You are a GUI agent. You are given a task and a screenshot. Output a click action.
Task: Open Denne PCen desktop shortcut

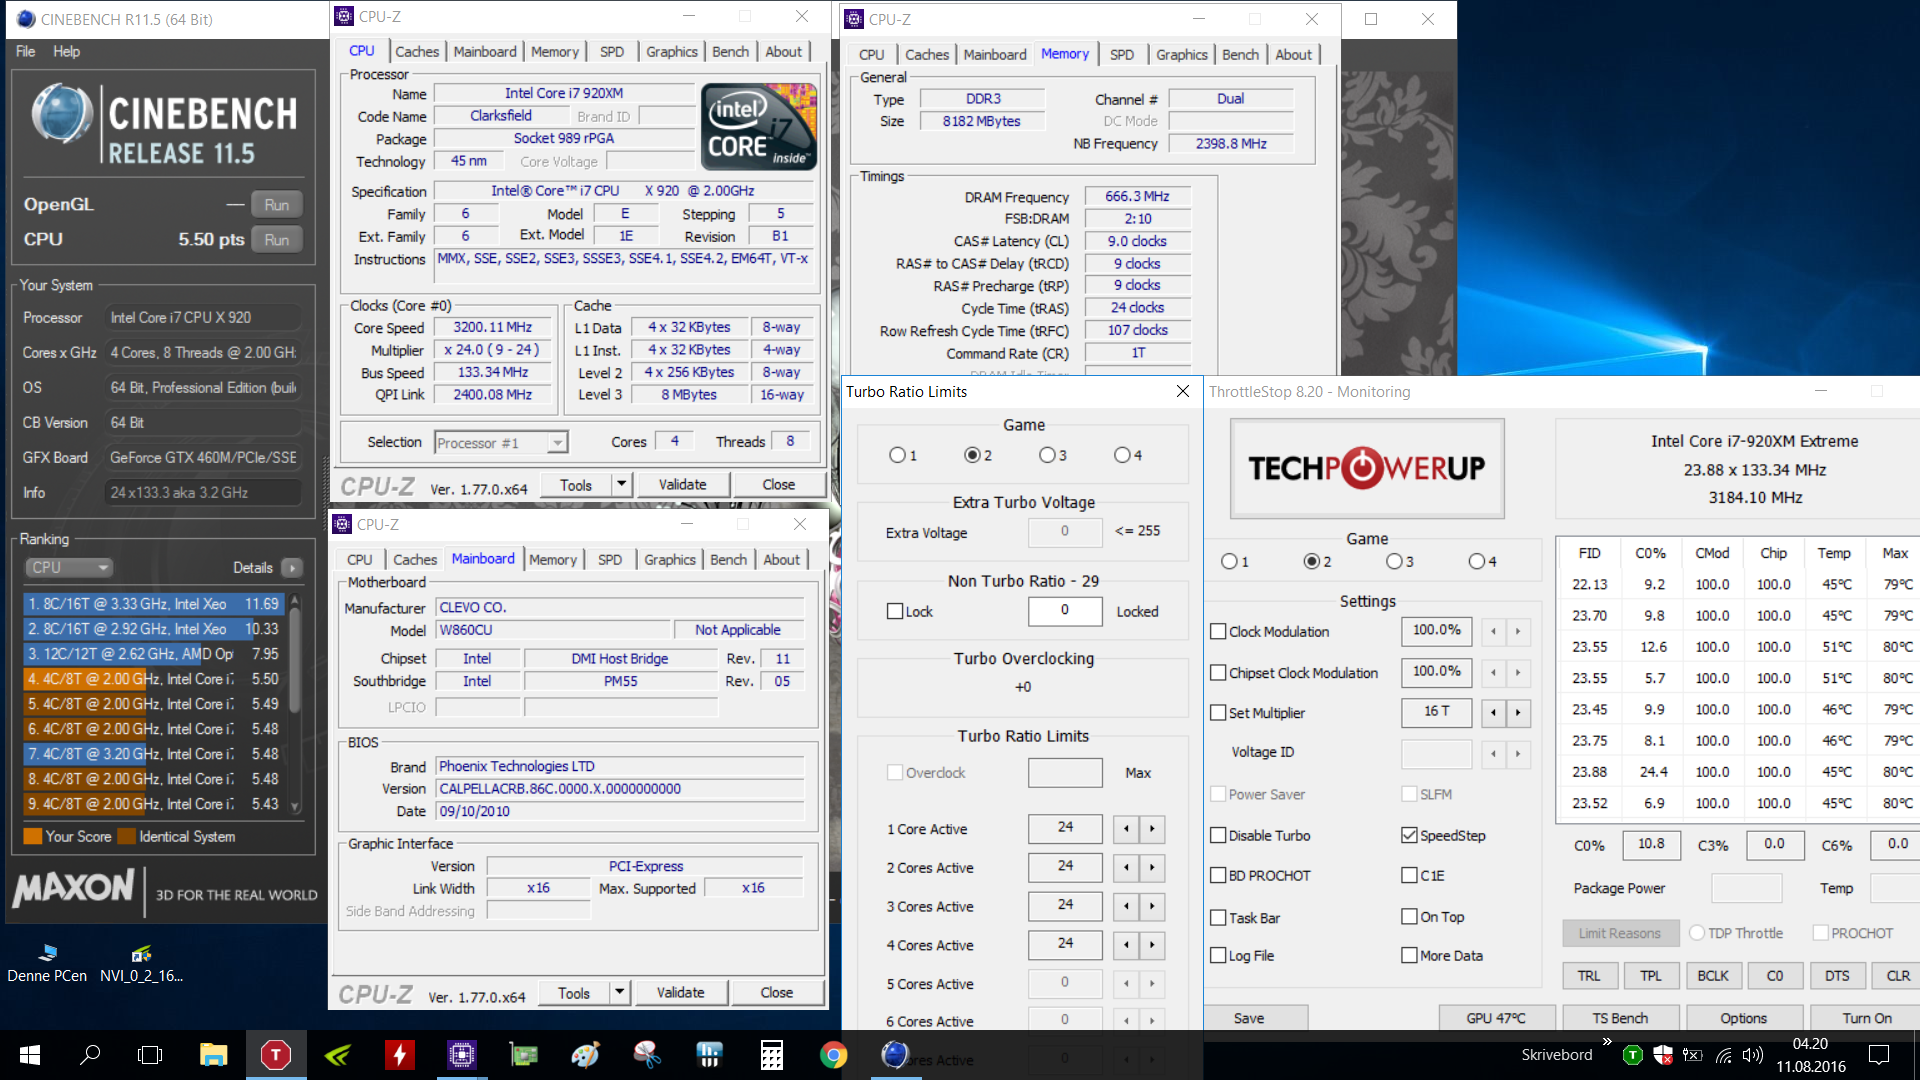(47, 964)
